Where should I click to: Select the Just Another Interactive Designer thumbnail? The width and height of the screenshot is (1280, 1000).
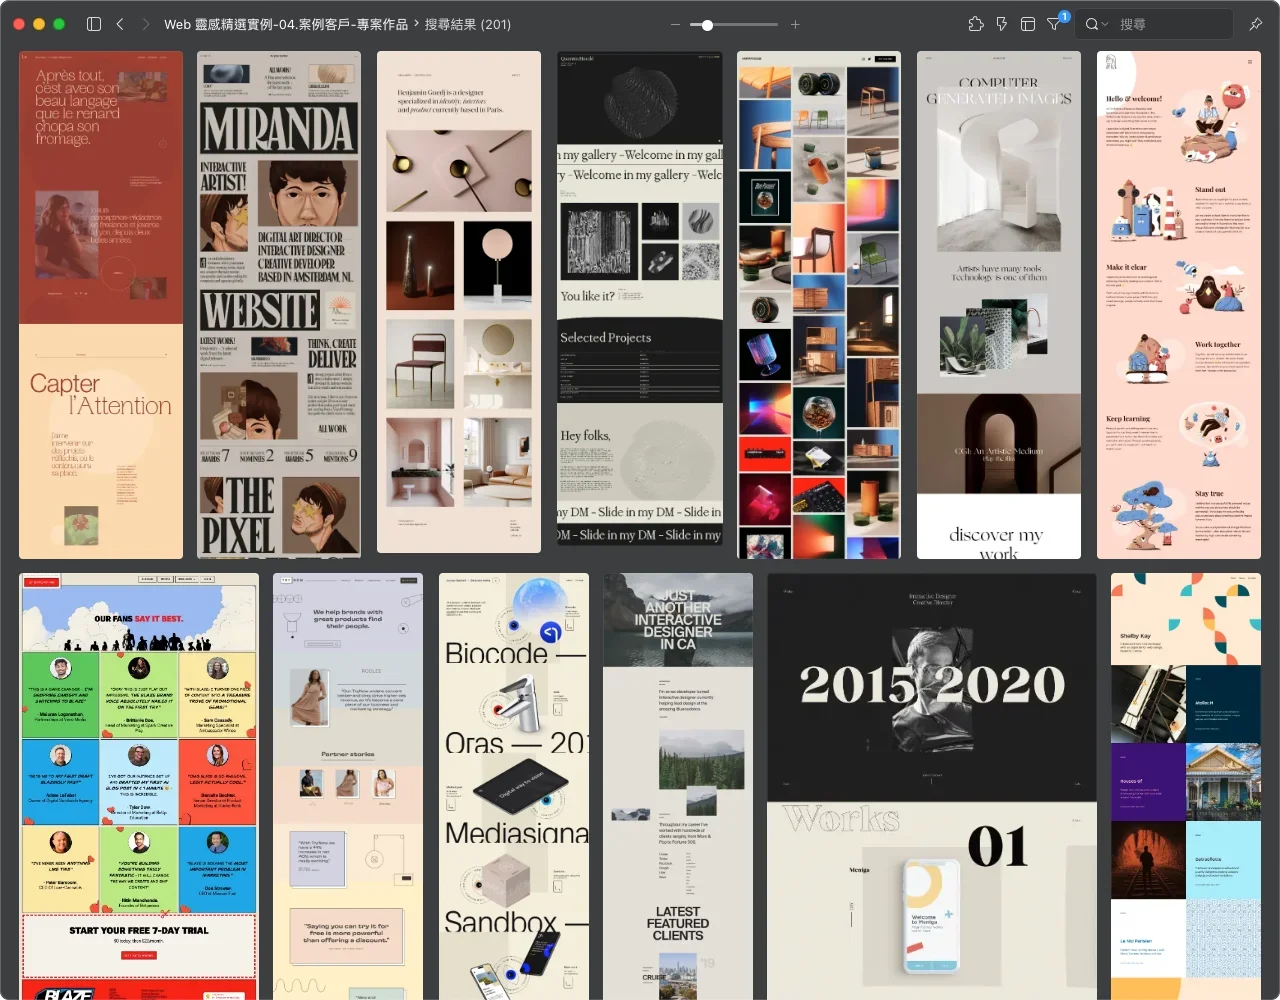coord(678,786)
